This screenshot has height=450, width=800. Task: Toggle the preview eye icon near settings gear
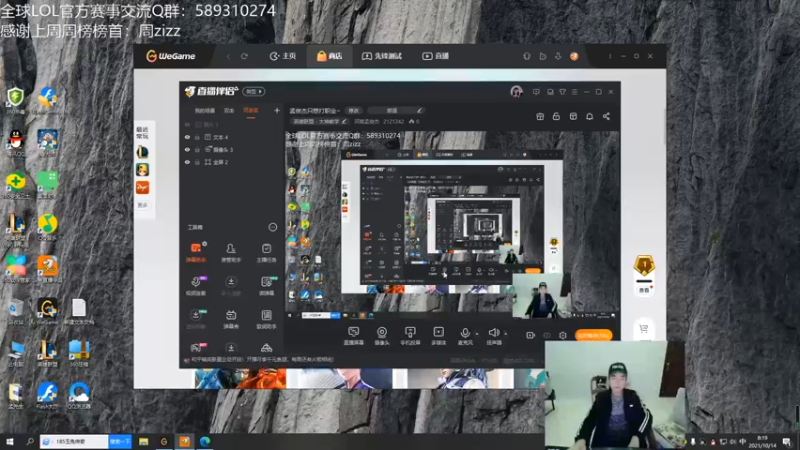point(547,335)
